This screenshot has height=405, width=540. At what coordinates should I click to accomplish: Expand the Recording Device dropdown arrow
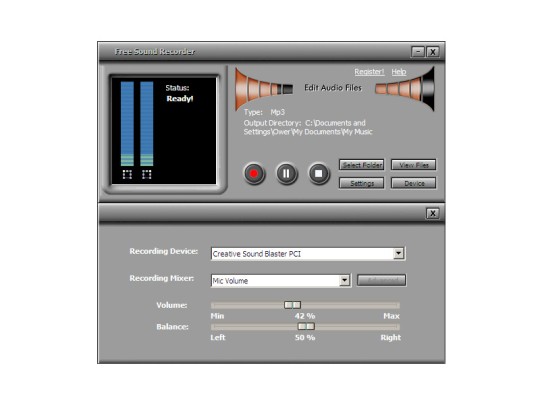pos(398,254)
